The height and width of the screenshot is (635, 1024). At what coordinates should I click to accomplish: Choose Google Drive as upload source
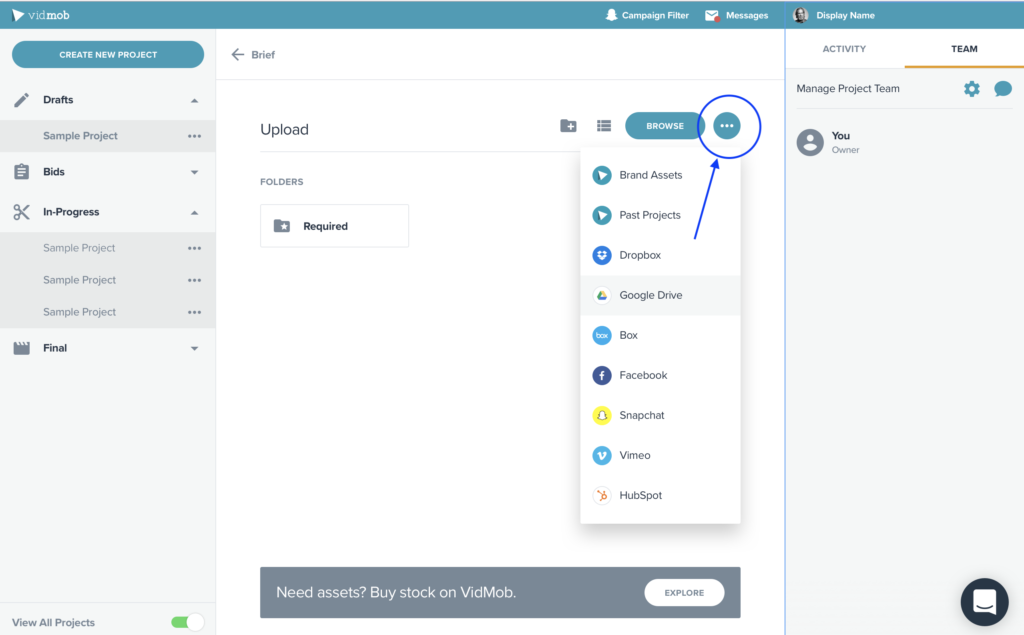pyautogui.click(x=660, y=295)
